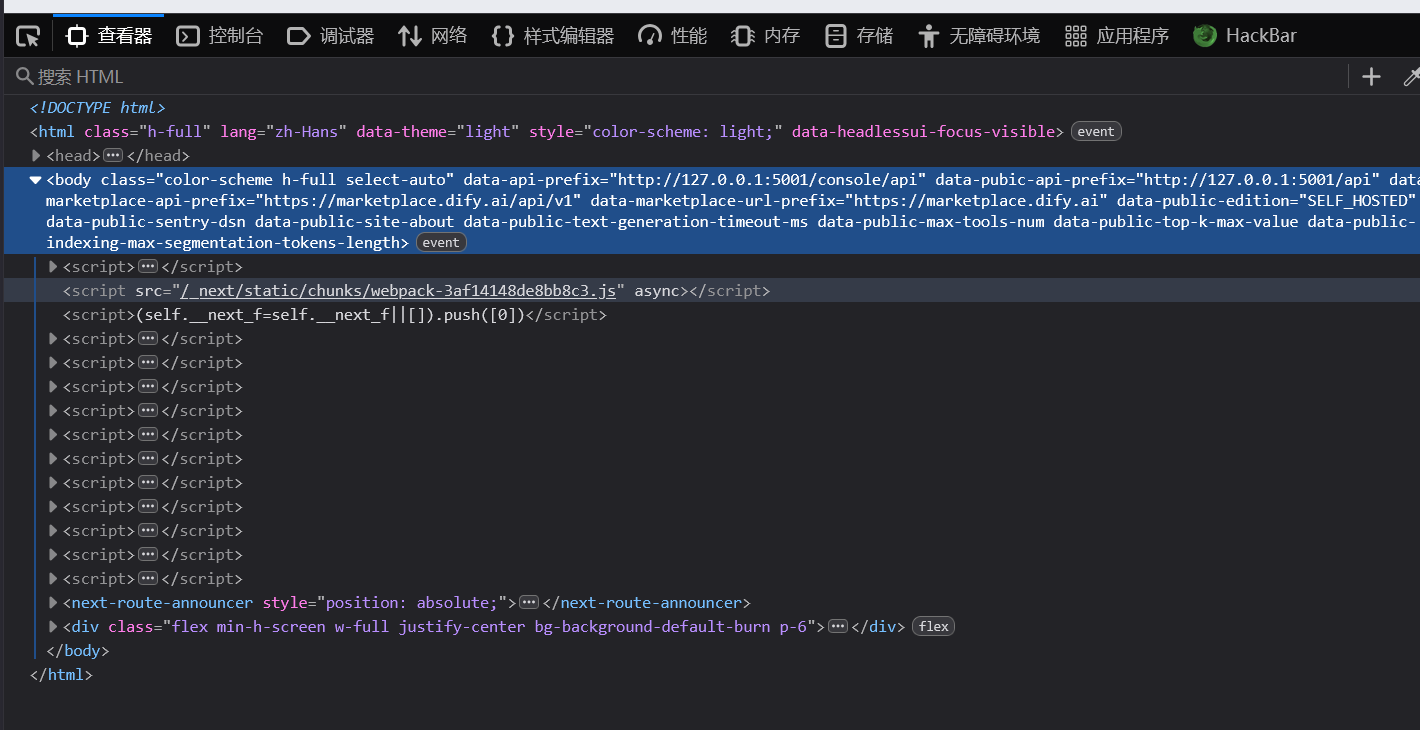
Task: Open the webpack-3af14148de8bb8c3.js source link
Action: tap(398, 291)
